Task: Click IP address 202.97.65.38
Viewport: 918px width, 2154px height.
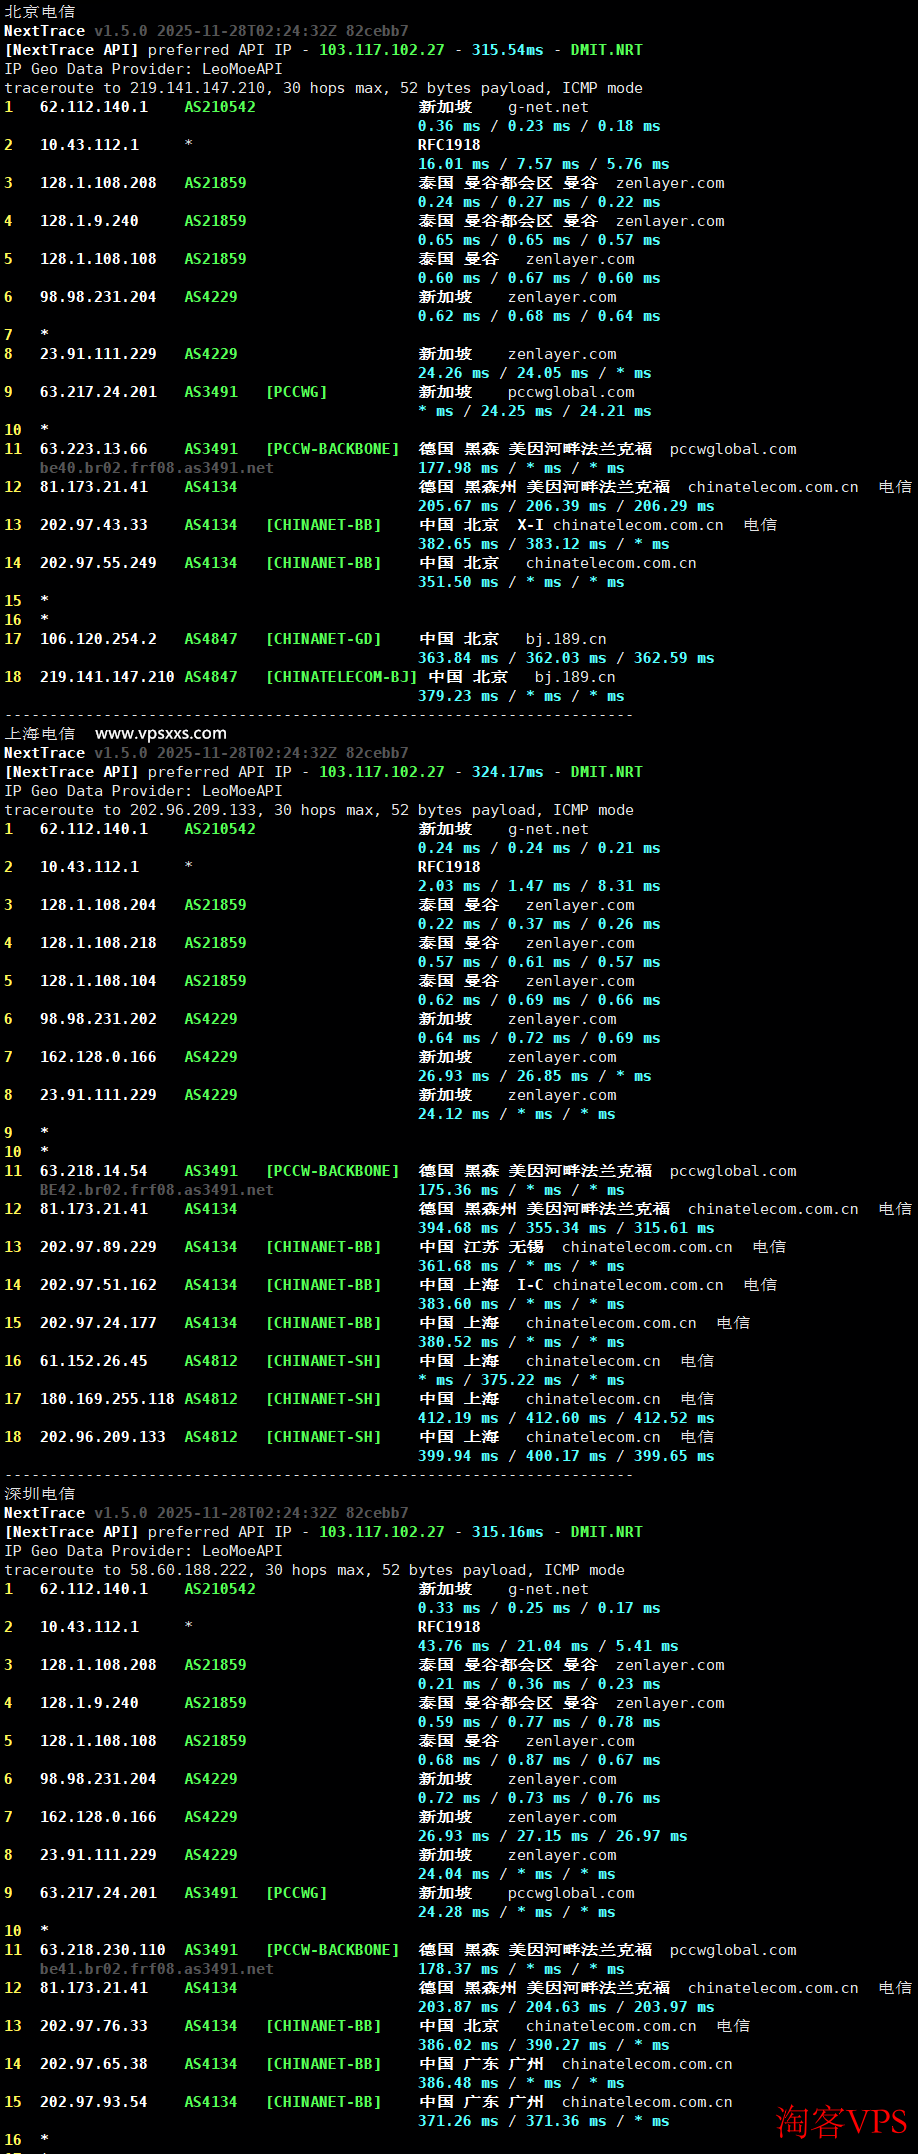Action: click(94, 2064)
